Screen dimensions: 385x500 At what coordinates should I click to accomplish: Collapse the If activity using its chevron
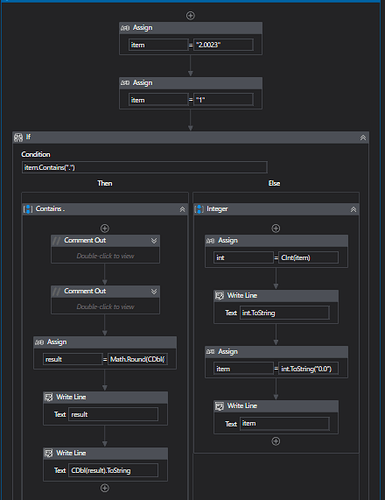363,137
